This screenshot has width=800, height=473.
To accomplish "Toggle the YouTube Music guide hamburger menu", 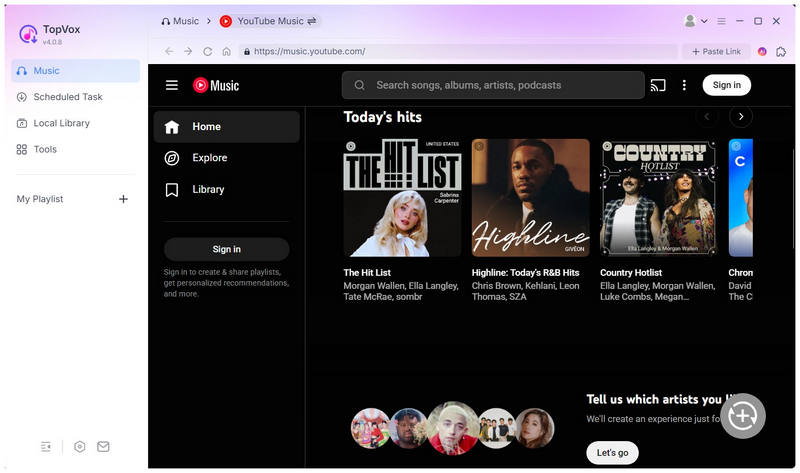I will tap(172, 85).
